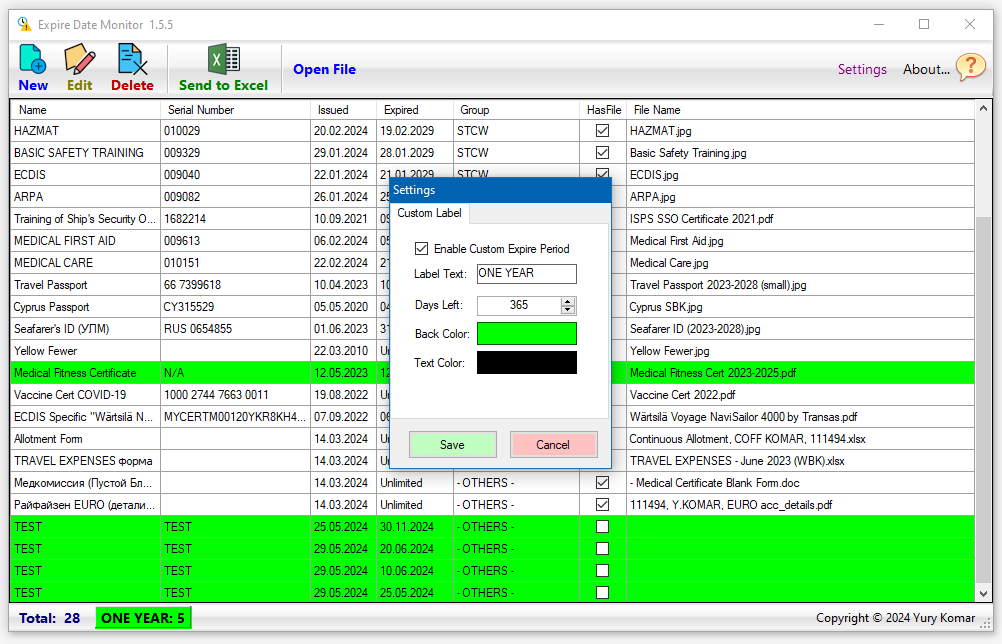The image size is (1002, 644).
Task: Sort by Group column header
Action: pyautogui.click(x=516, y=110)
